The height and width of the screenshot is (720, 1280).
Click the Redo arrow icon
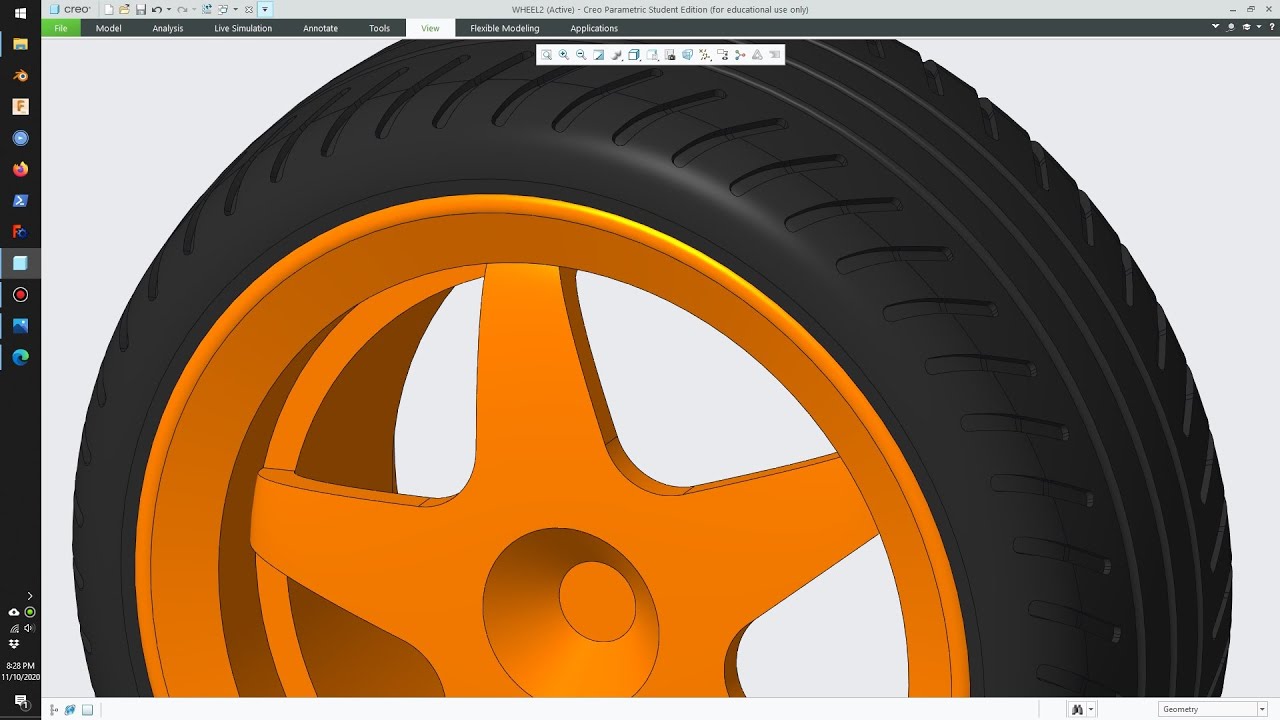click(182, 9)
